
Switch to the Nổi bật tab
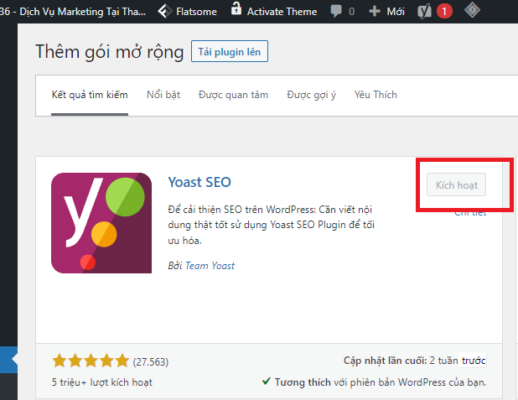point(163,95)
